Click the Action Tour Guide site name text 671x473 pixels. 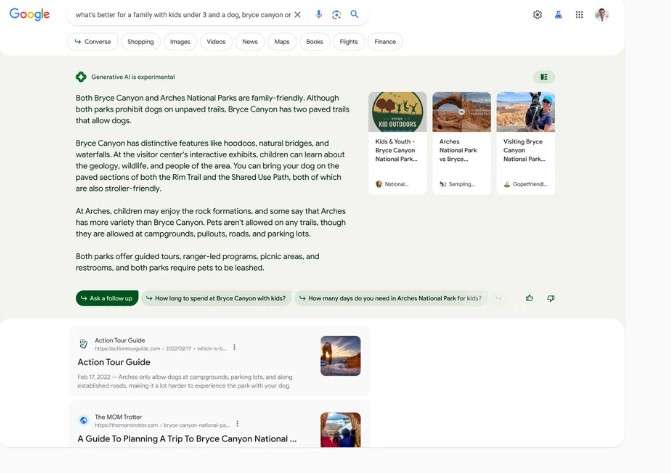[x=120, y=340]
